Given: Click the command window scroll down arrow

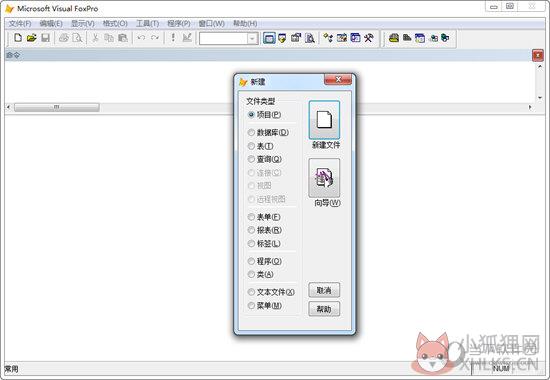Looking at the screenshot, I should pyautogui.click(x=540, y=98).
